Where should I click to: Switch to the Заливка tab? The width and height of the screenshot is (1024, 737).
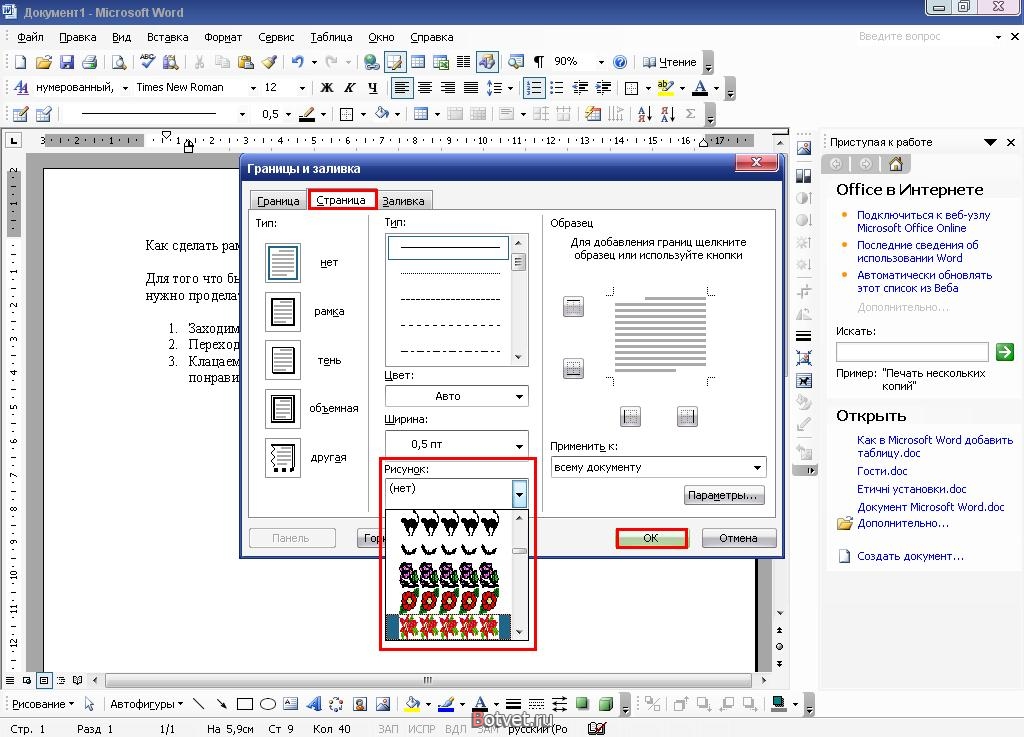(404, 200)
